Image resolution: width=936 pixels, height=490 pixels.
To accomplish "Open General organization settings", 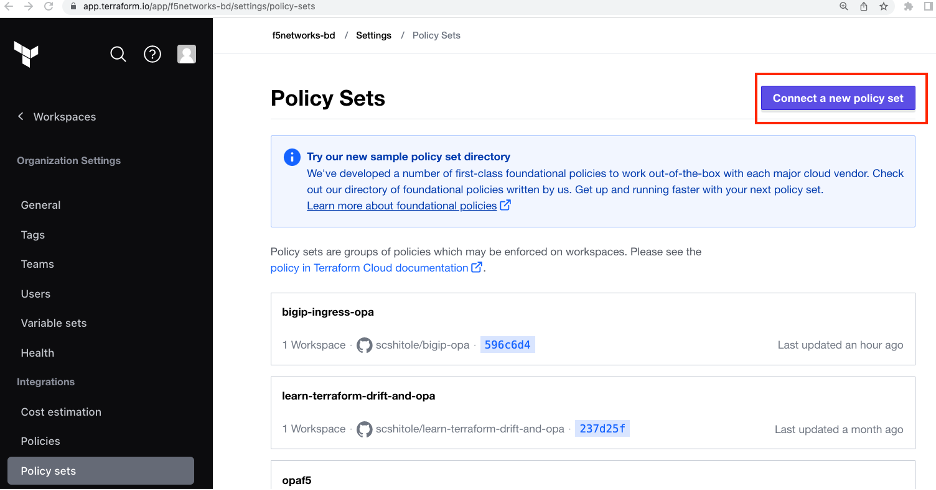I will pos(41,205).
